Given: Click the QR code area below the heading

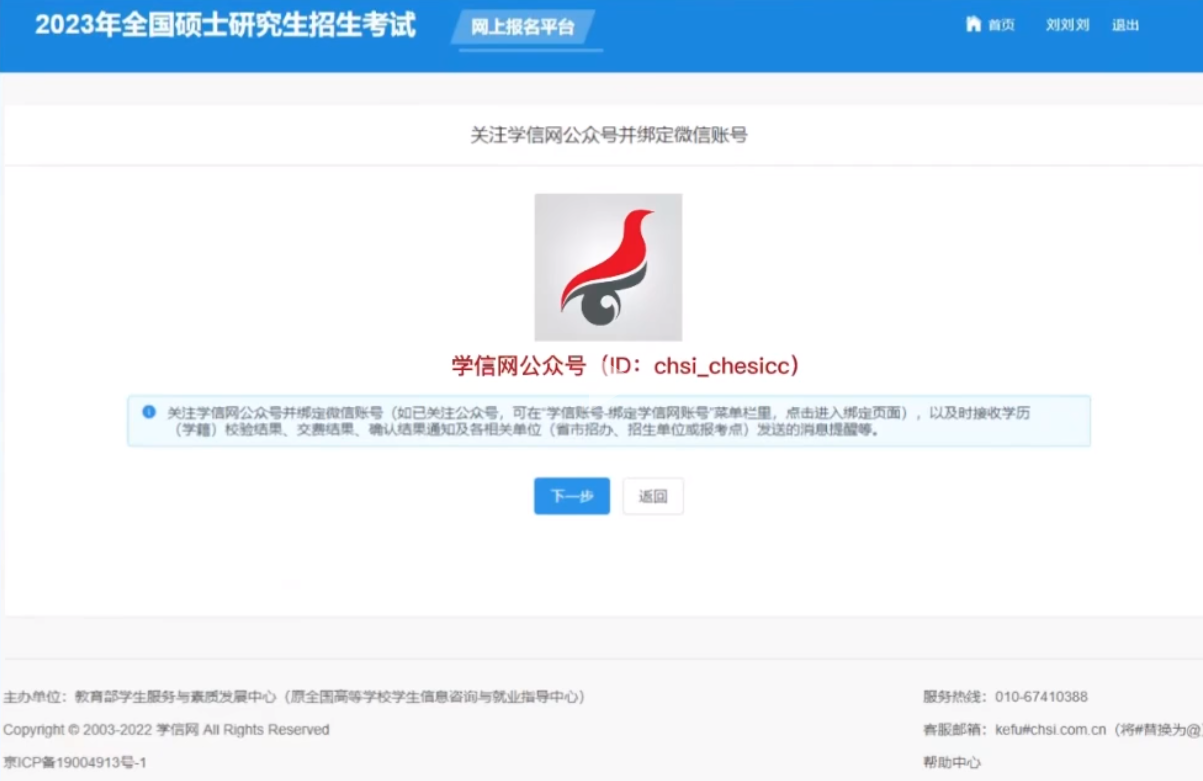Looking at the screenshot, I should [x=608, y=266].
